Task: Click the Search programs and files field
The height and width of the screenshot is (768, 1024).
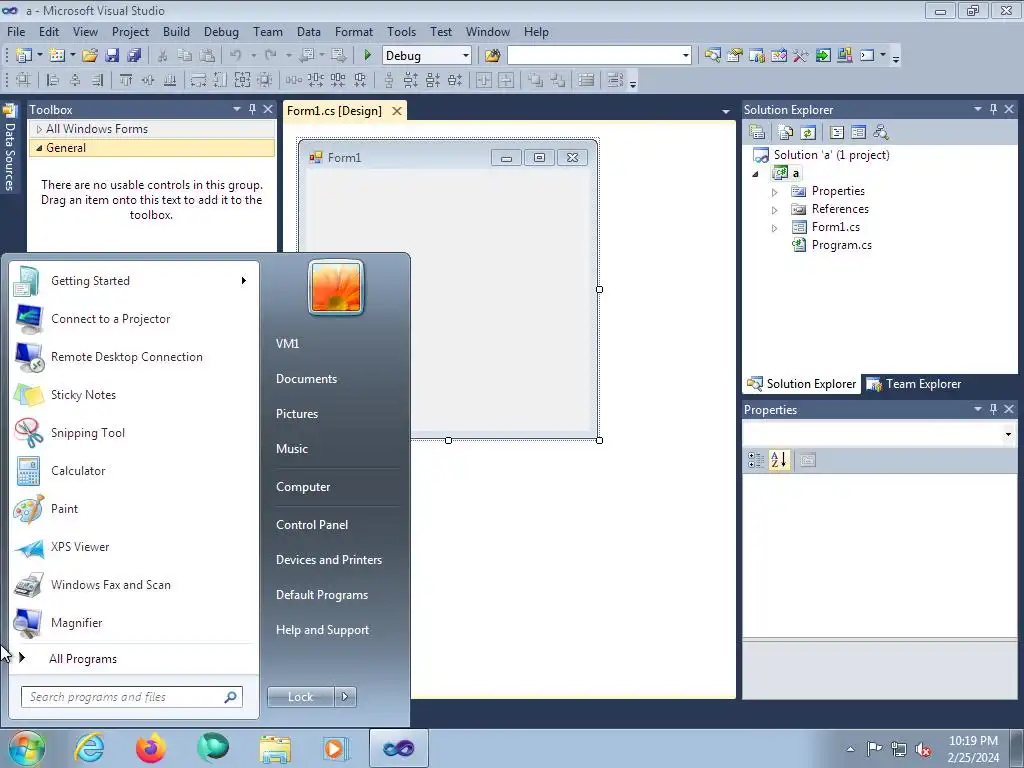Action: (x=131, y=697)
